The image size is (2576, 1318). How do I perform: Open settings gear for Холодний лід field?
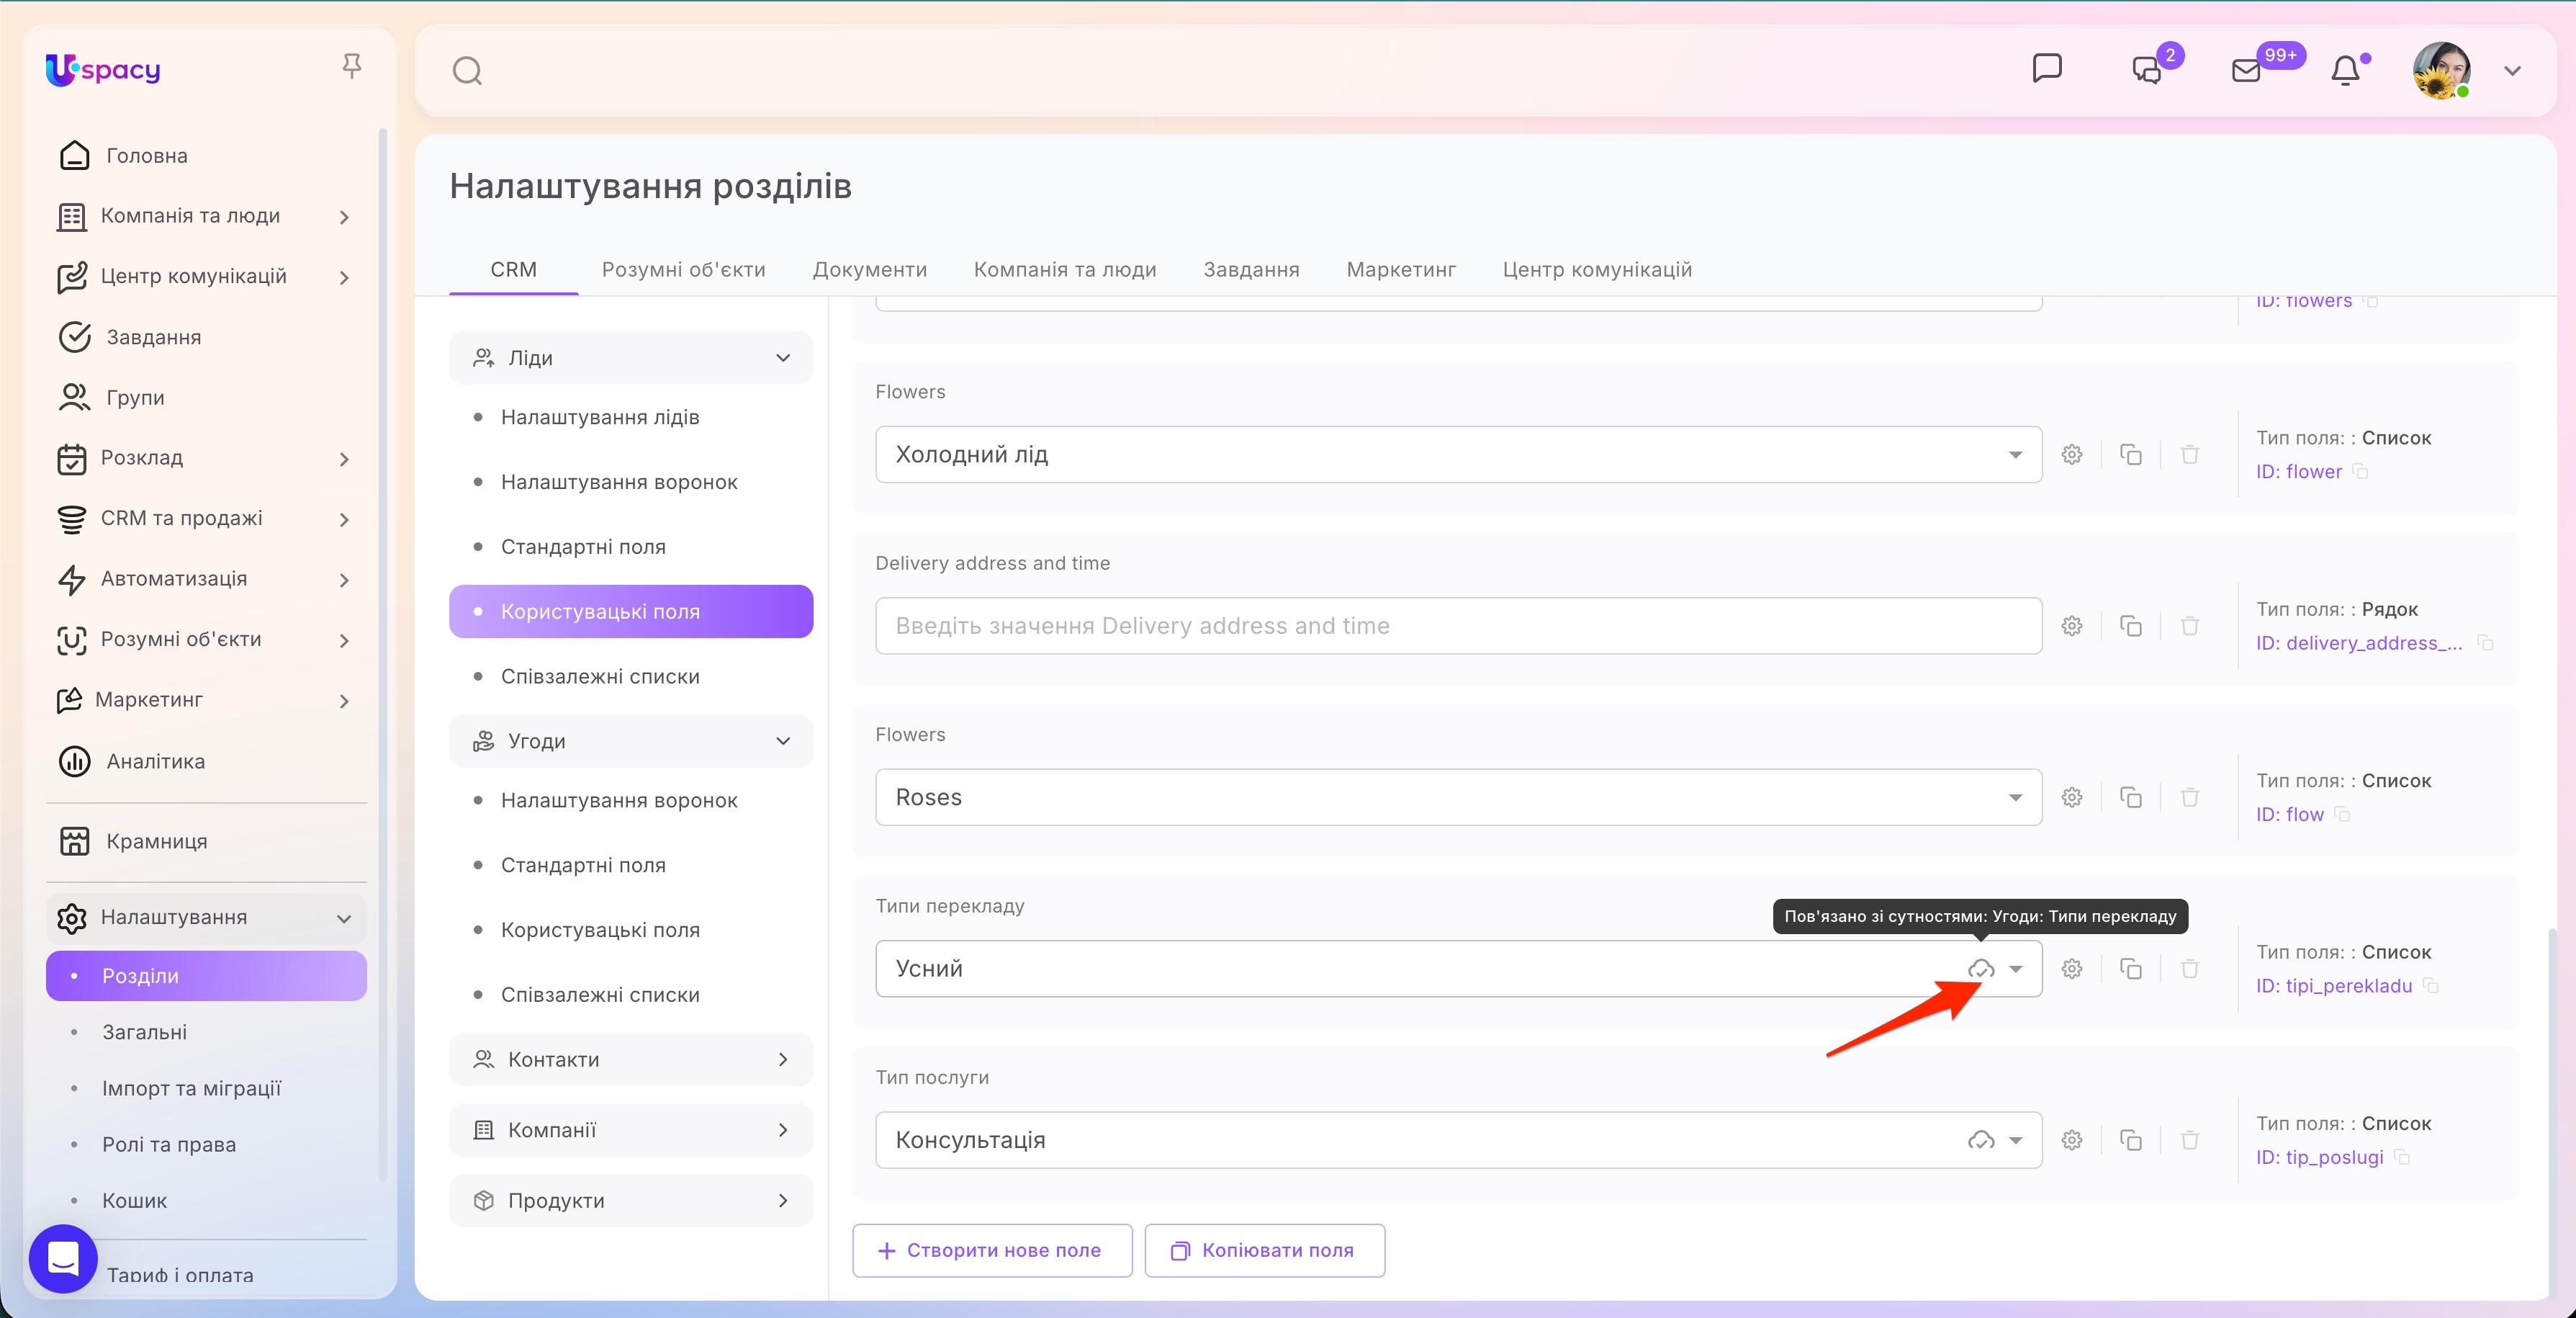2072,455
